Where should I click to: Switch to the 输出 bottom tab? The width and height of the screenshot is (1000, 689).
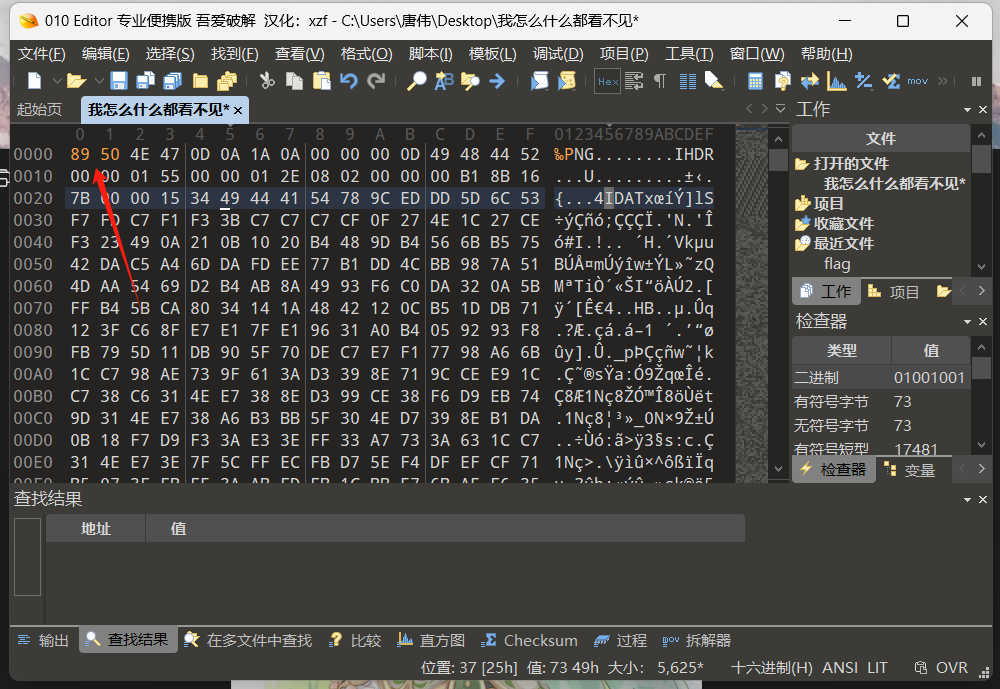tap(43, 640)
